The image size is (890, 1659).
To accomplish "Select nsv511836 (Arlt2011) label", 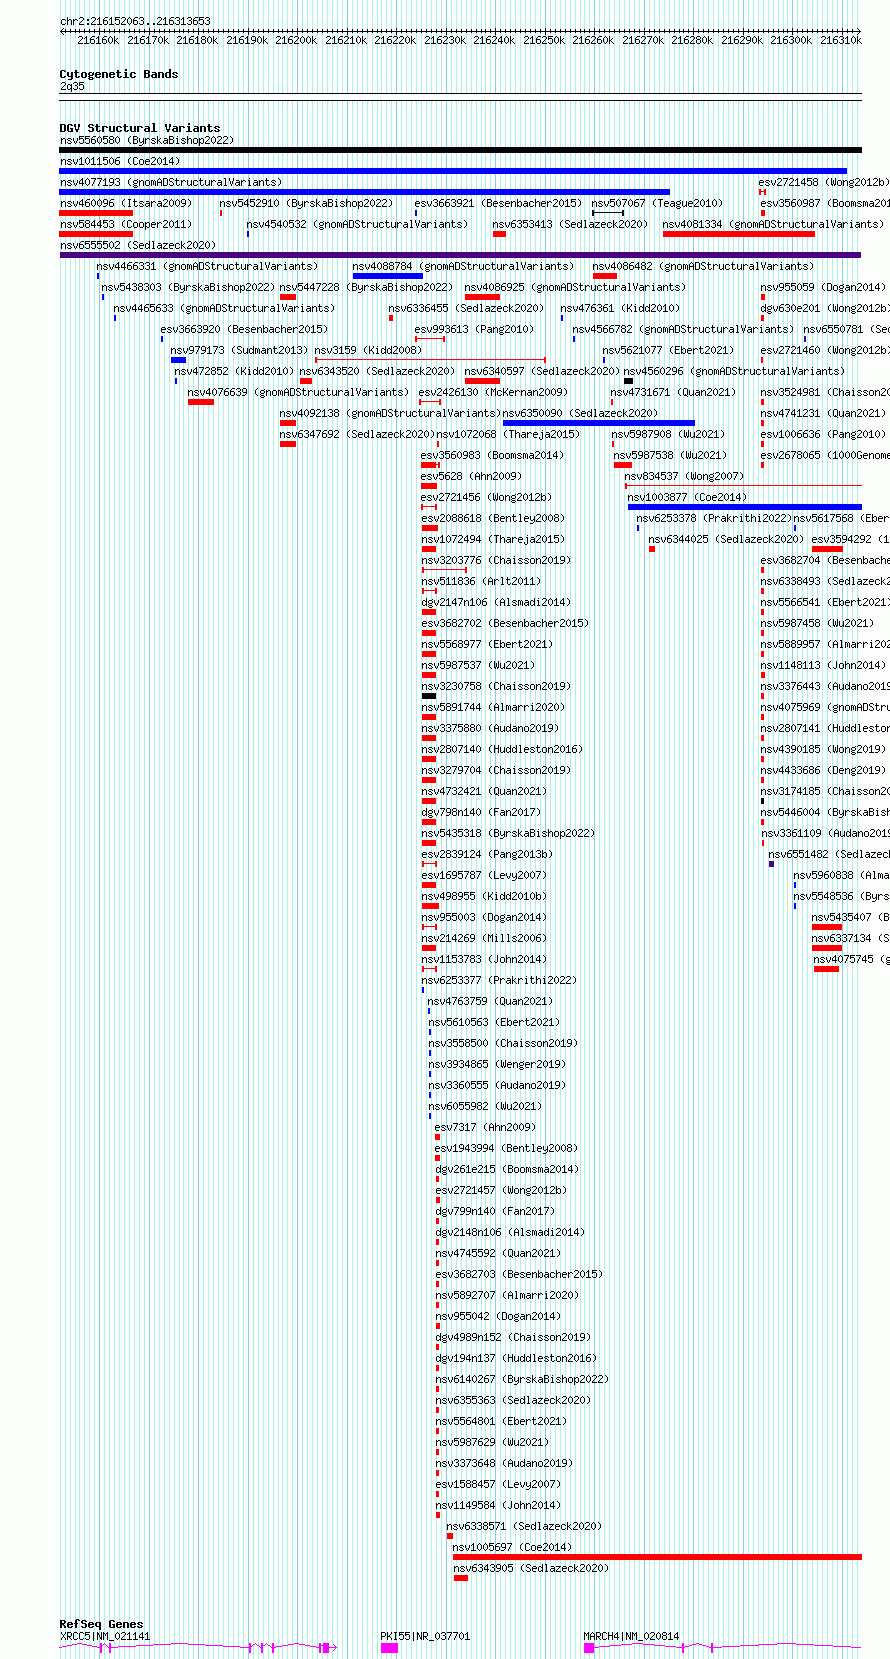I will pyautogui.click(x=481, y=582).
